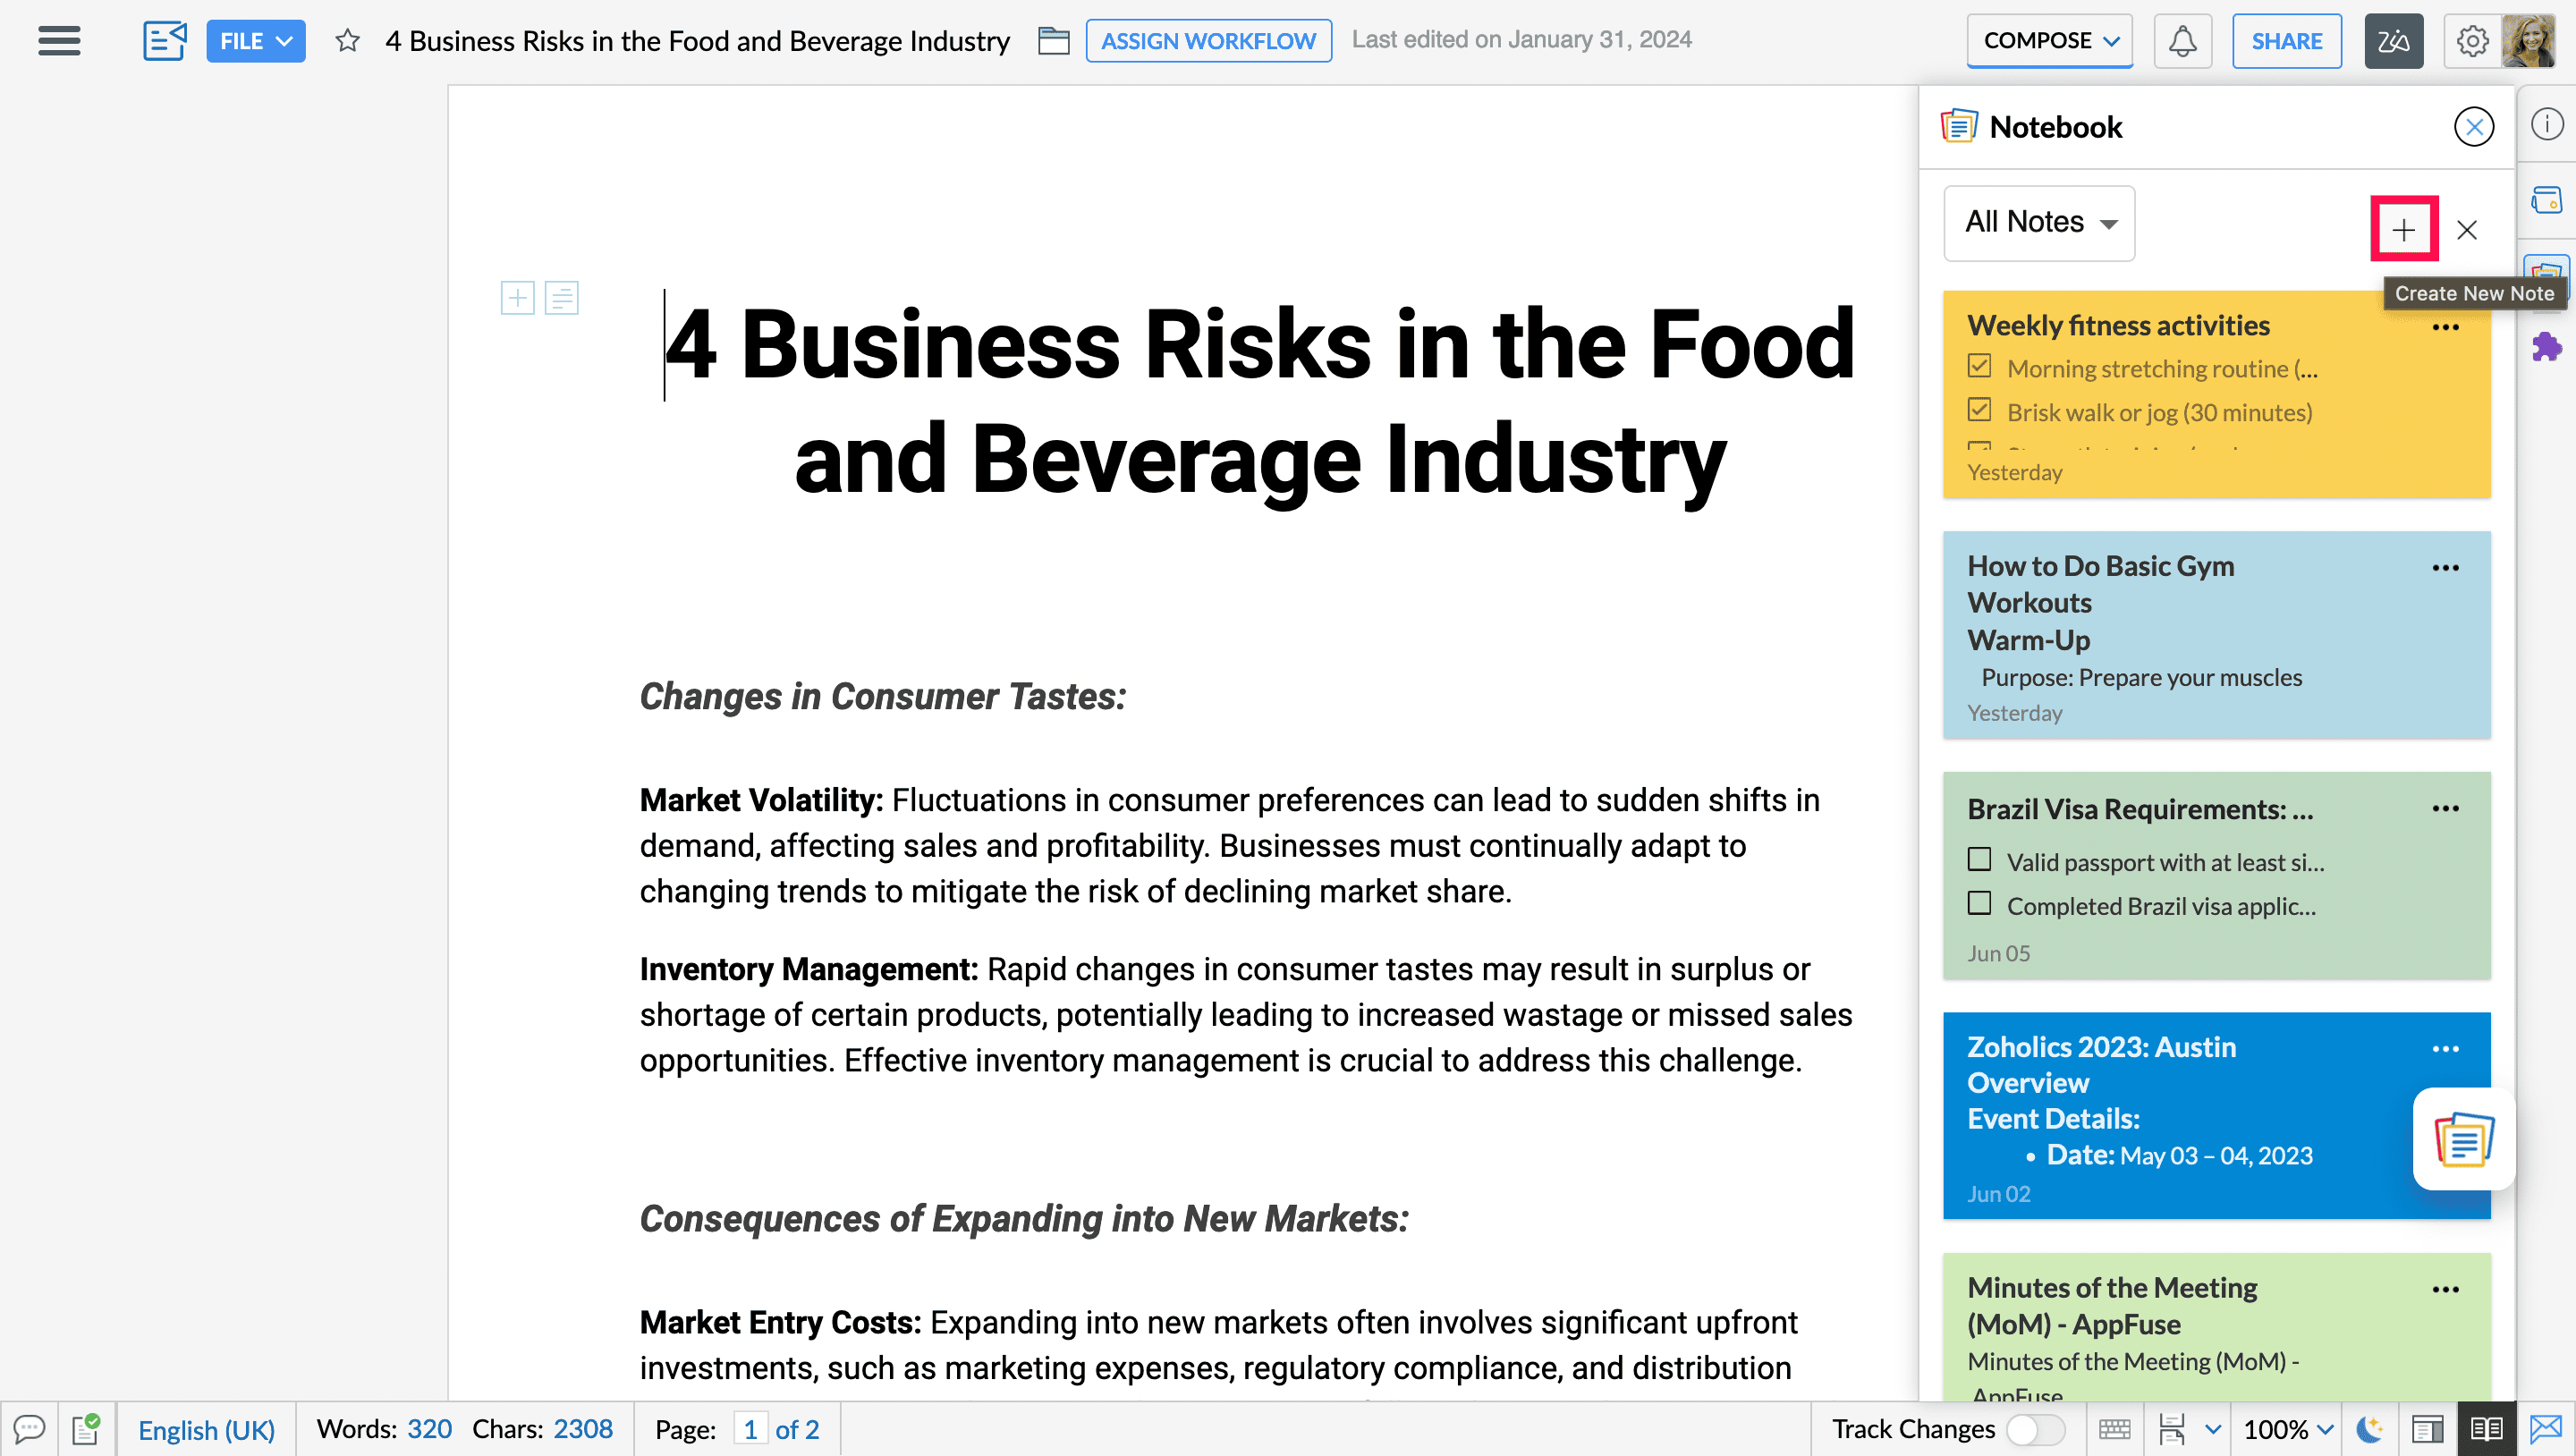Open the FILE menu
2576x1456 pixels.
(255, 41)
